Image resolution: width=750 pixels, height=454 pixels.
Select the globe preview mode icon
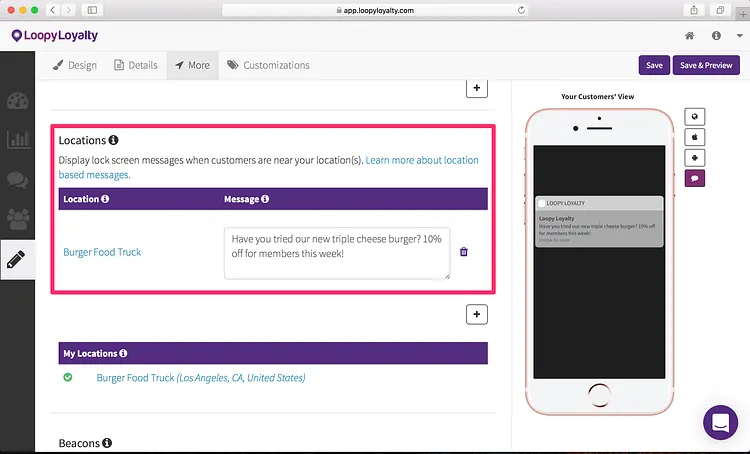[x=695, y=117]
